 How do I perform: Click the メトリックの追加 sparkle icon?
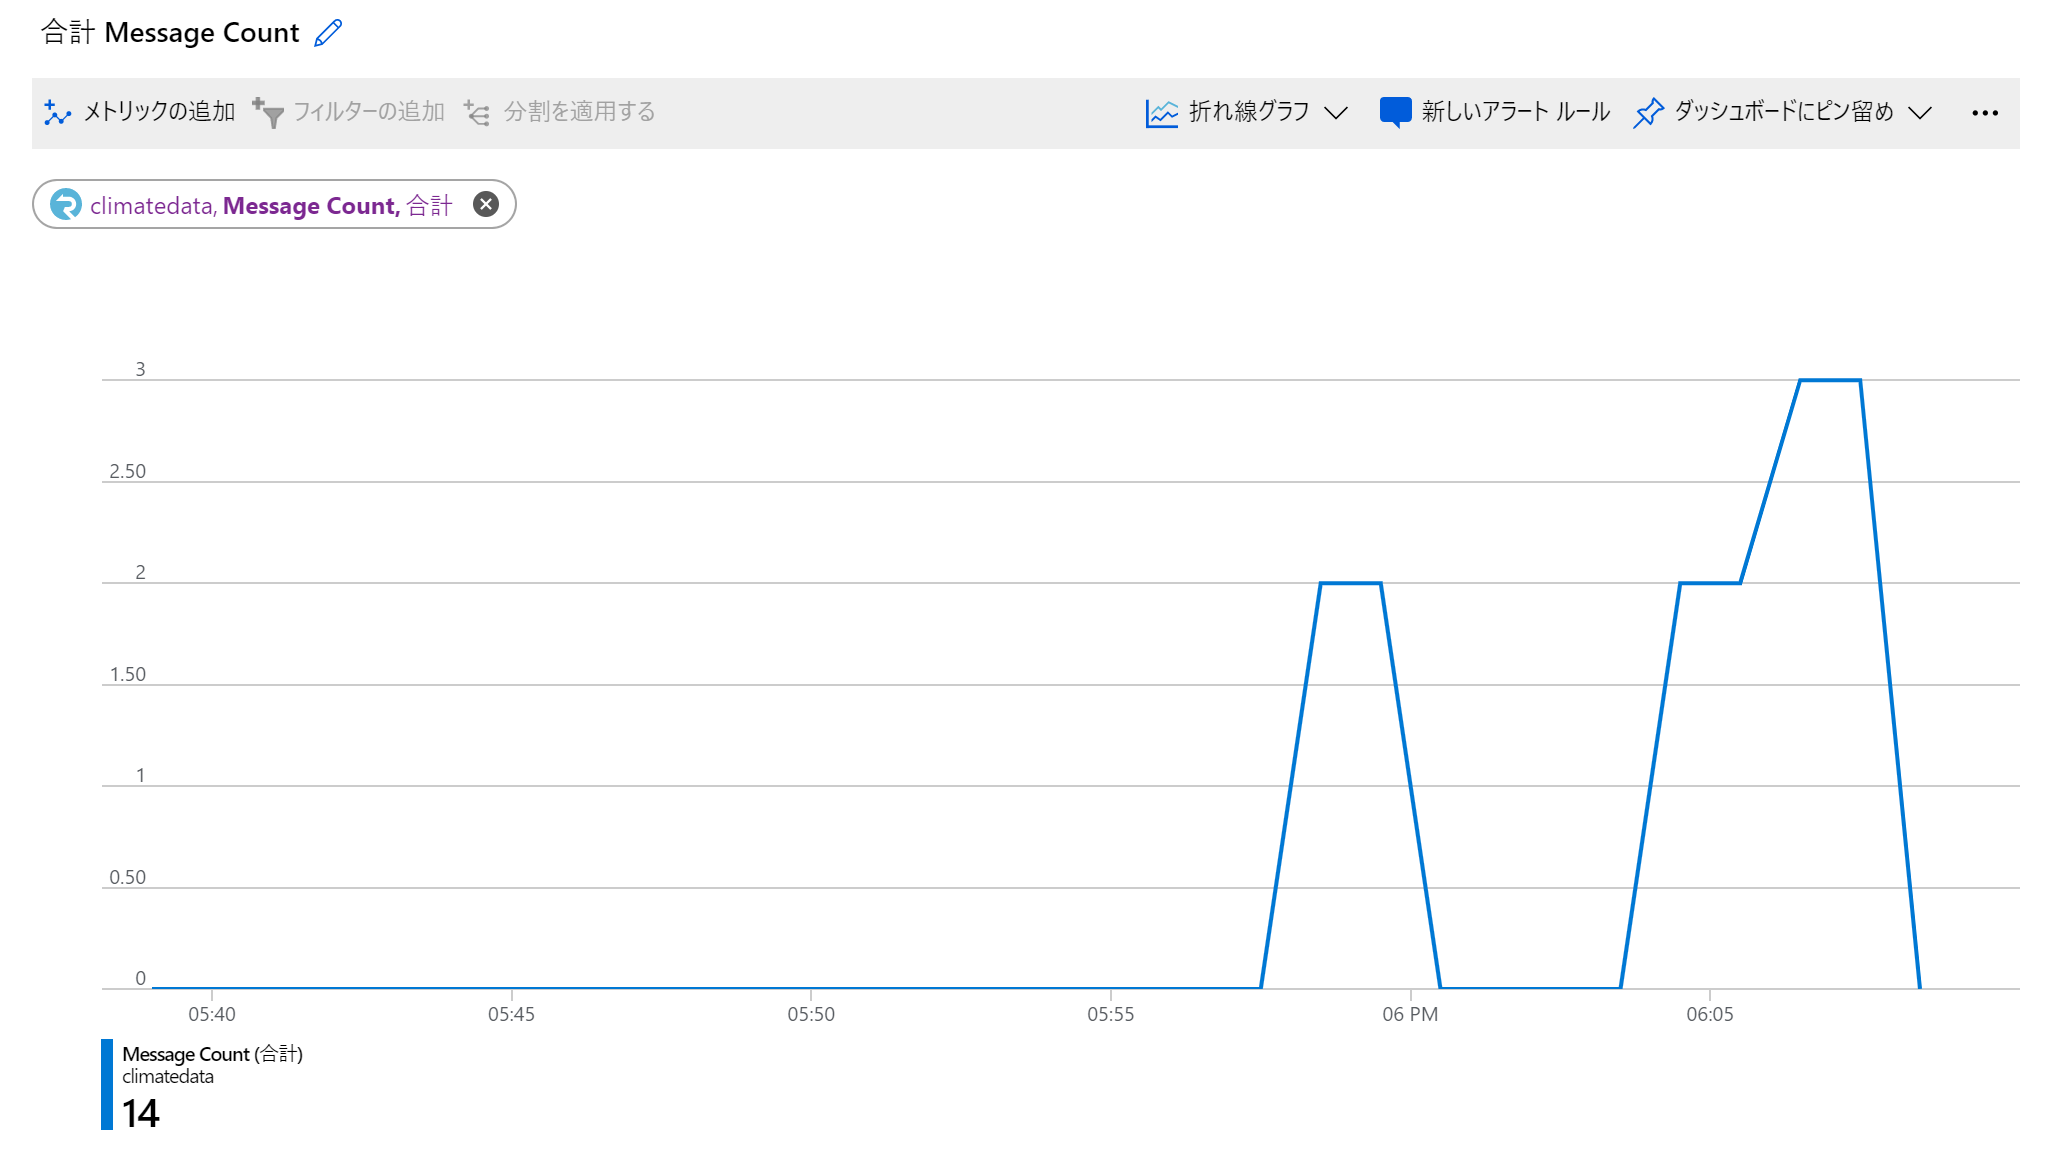[x=58, y=113]
